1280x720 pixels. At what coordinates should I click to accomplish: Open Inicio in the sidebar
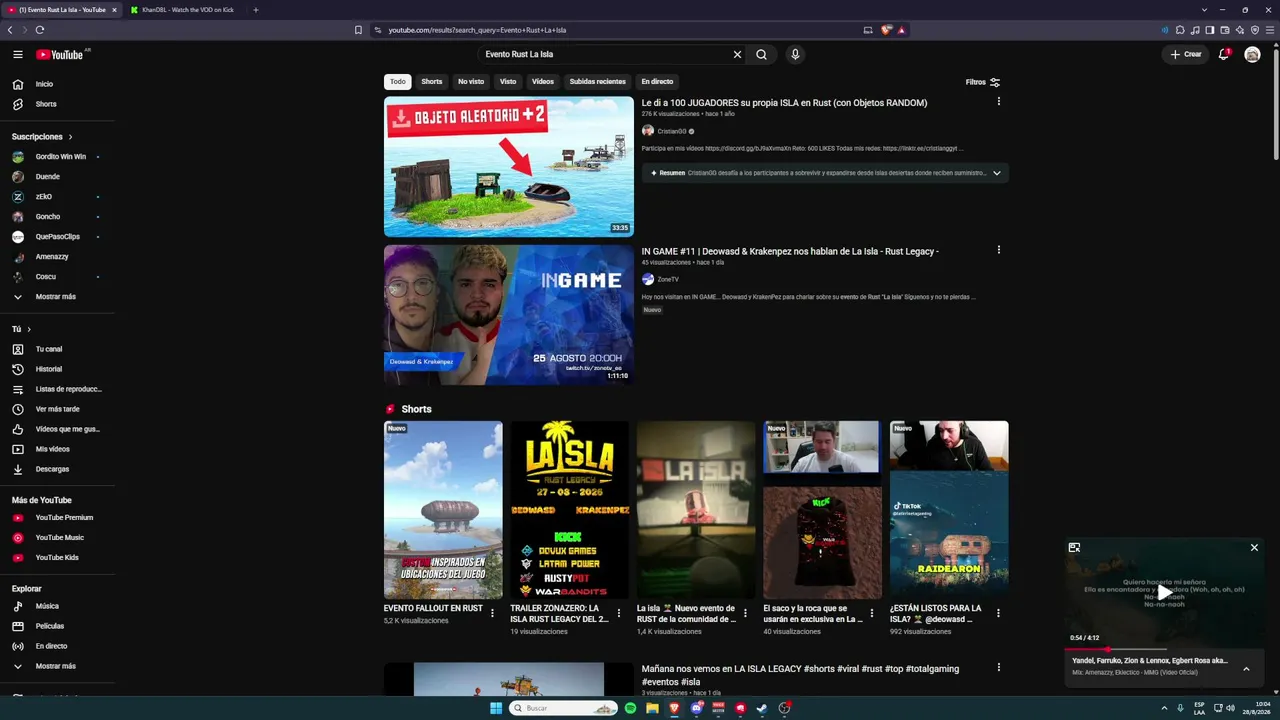pos(57,84)
